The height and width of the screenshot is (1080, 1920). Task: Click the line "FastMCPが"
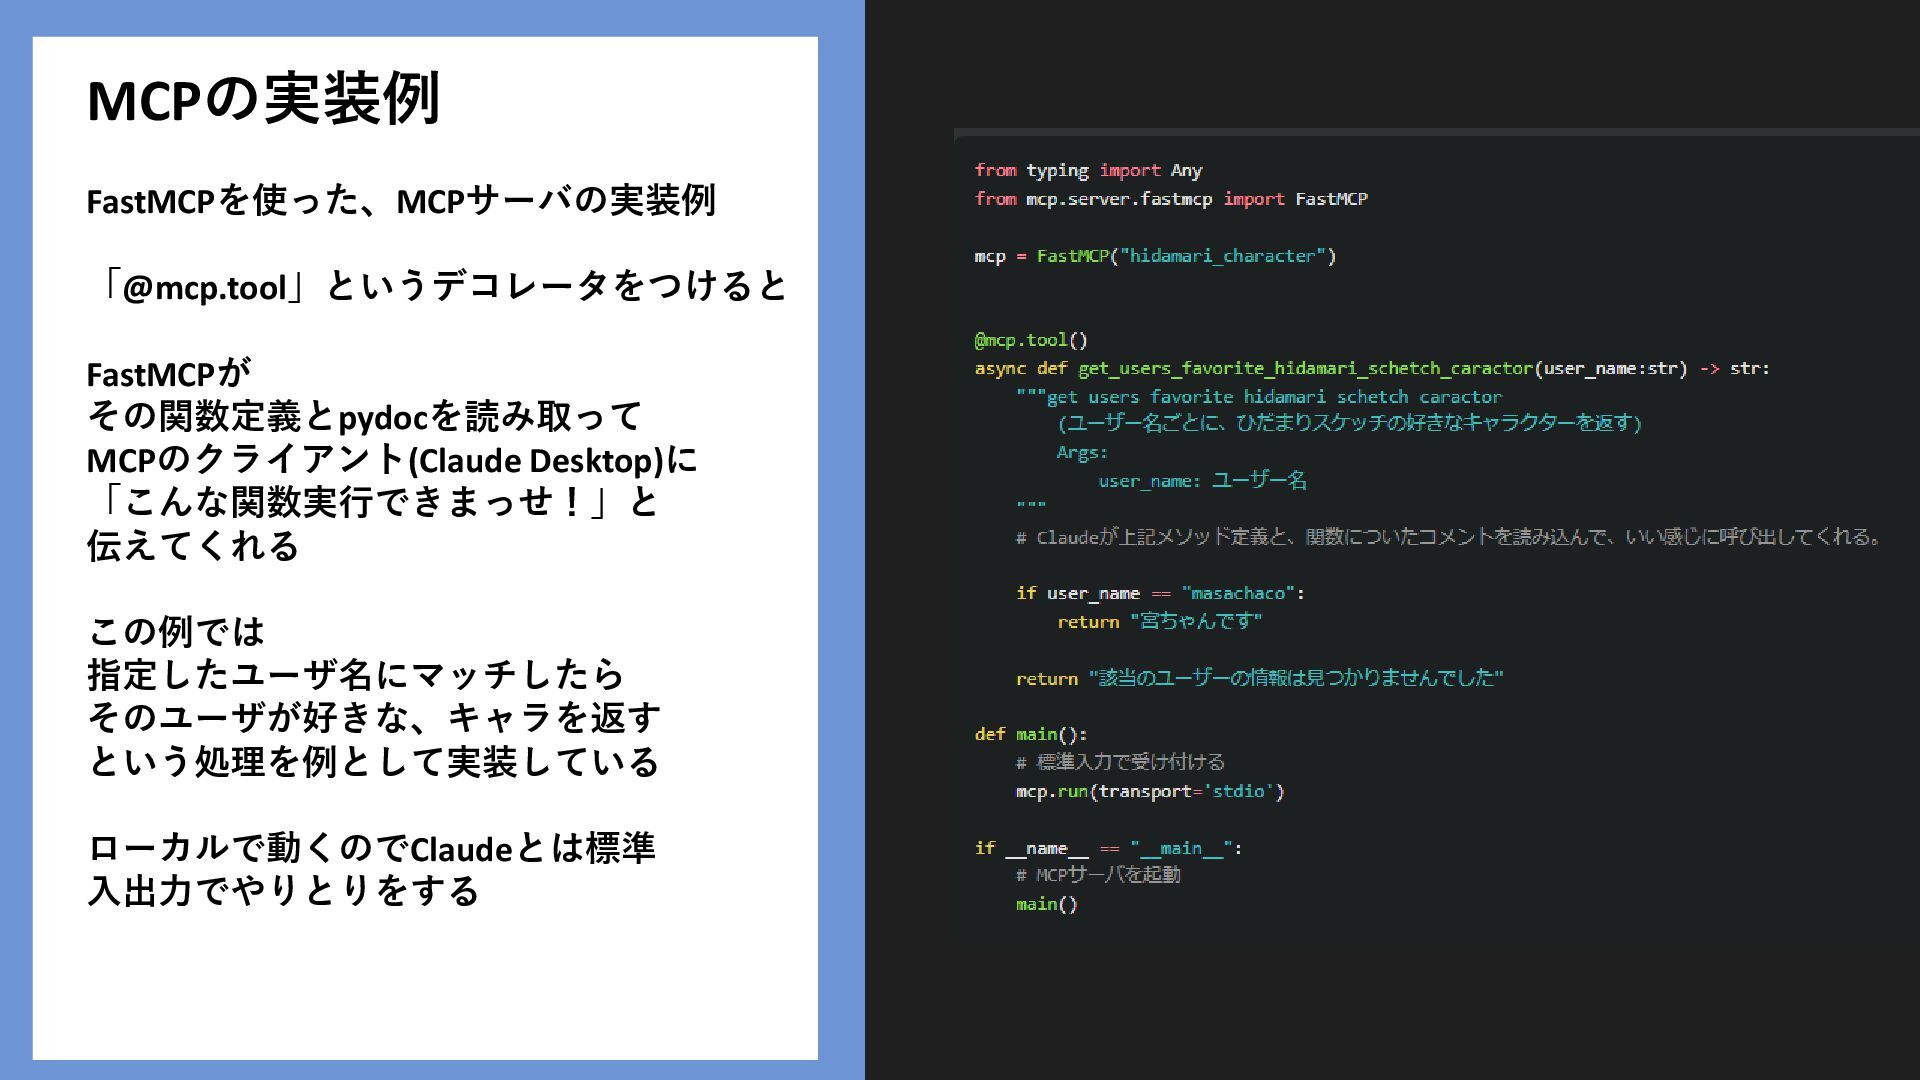pyautogui.click(x=168, y=374)
